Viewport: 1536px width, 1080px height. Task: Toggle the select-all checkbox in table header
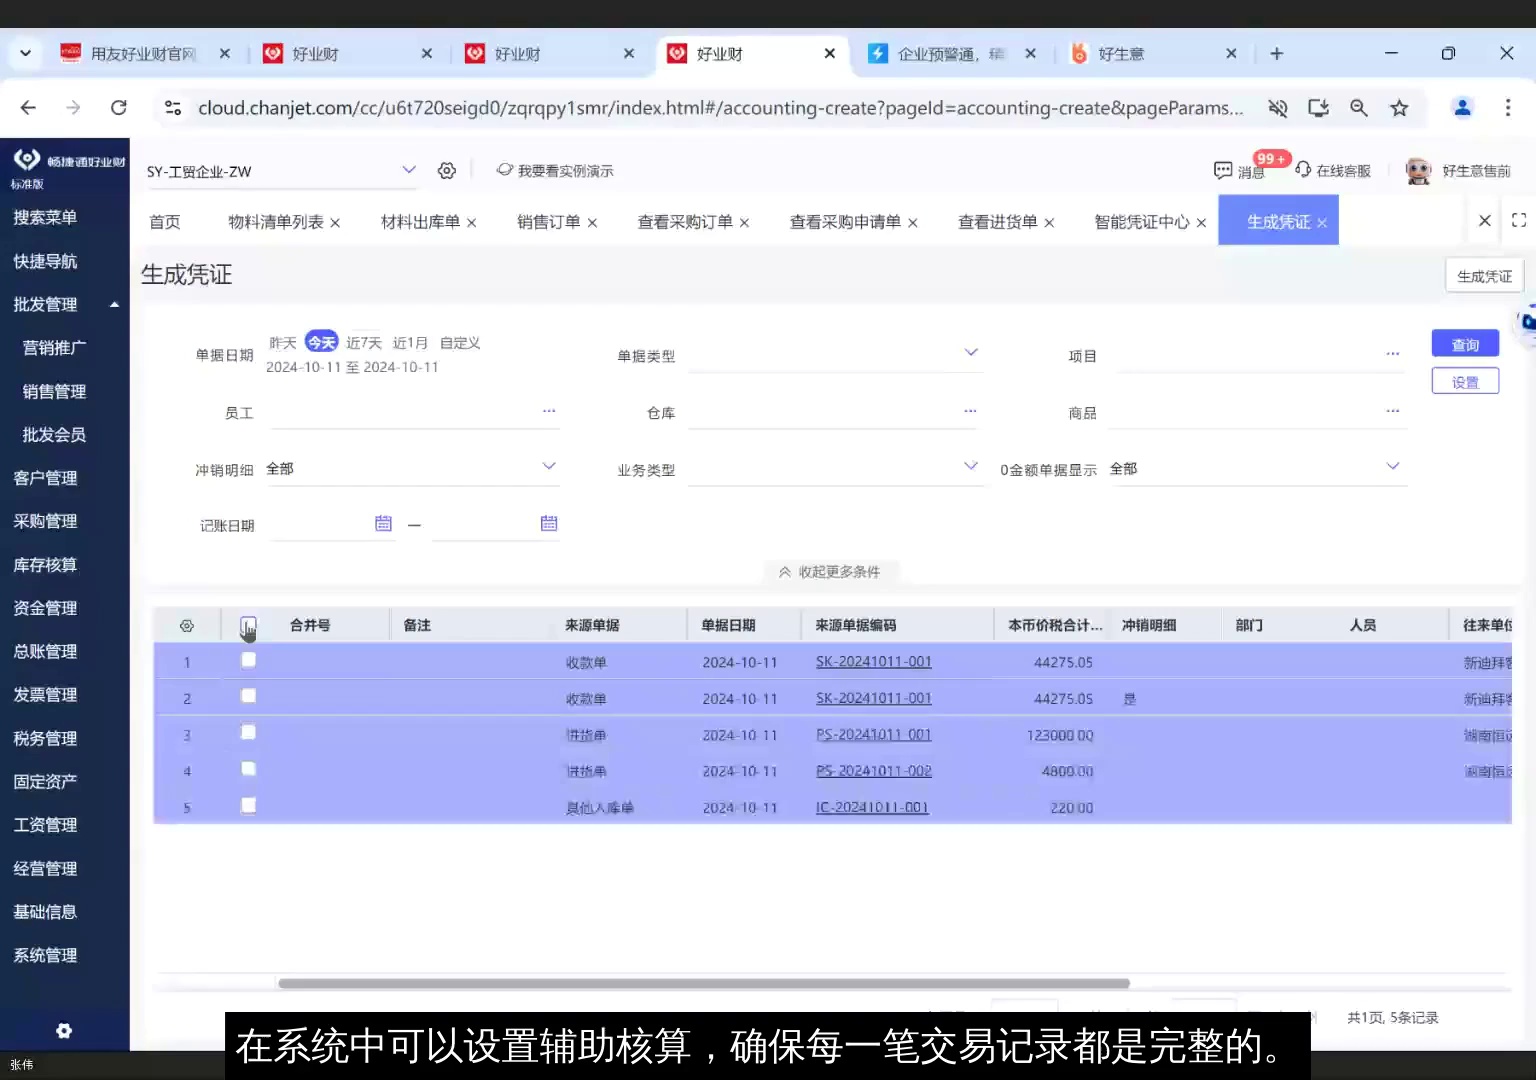coord(248,624)
